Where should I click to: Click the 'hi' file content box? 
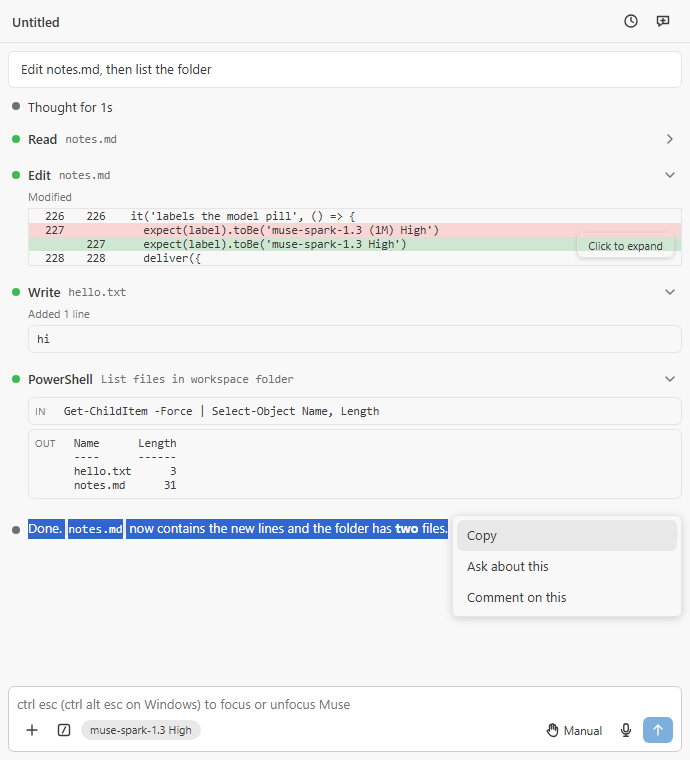pos(355,339)
